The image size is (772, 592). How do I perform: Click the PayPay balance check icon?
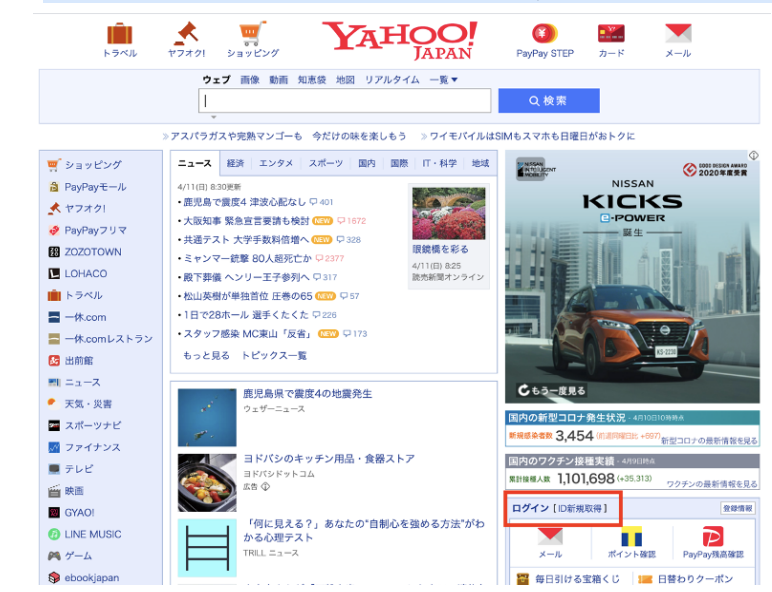[713, 538]
